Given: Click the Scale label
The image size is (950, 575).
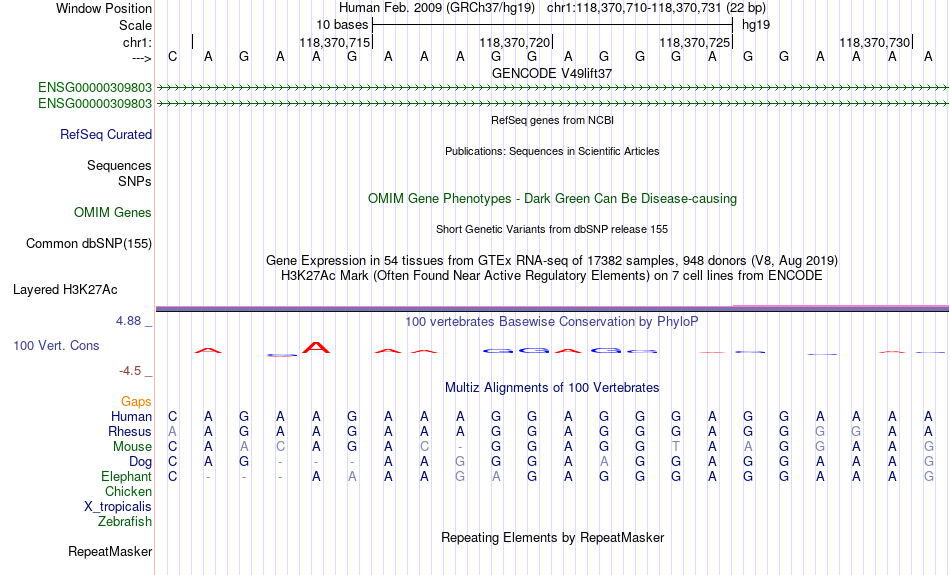Looking at the screenshot, I should [x=136, y=25].
